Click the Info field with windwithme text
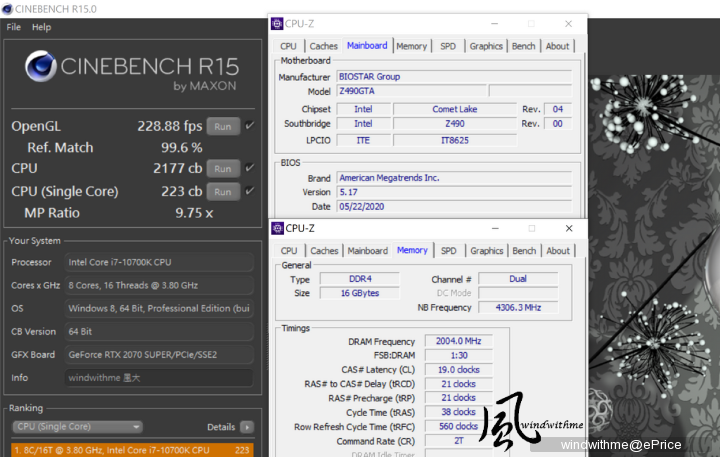The image size is (720, 457). click(x=159, y=378)
